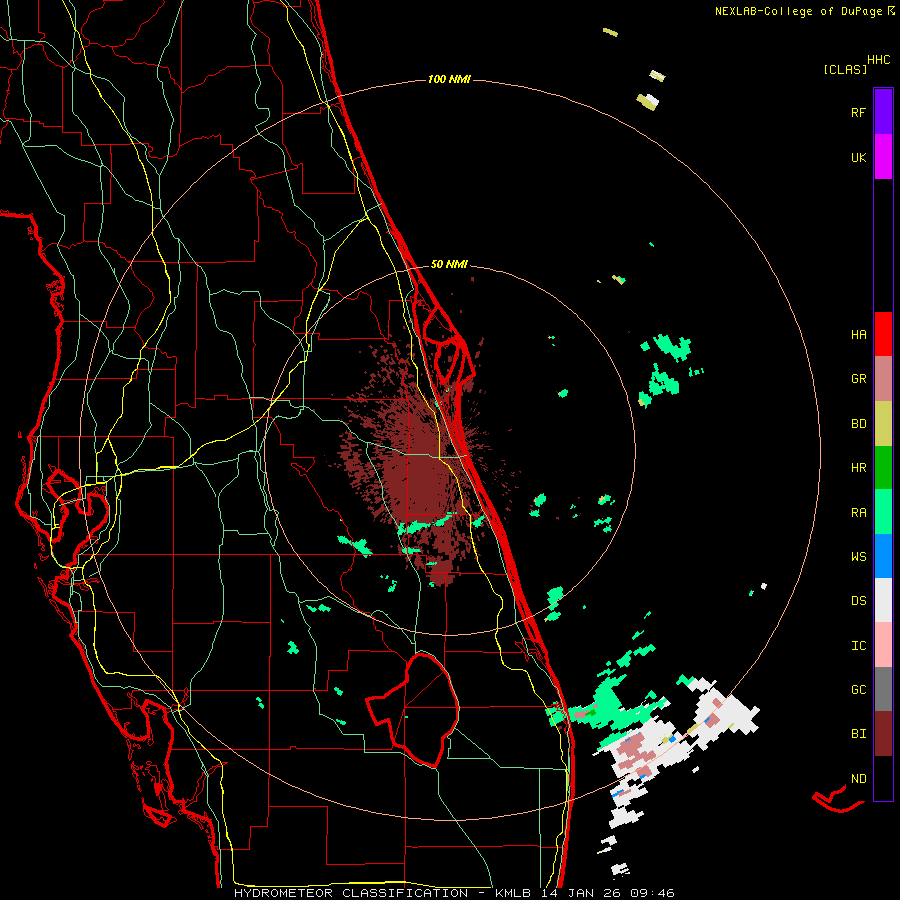
Task: Click the HA legend label
Action: click(x=858, y=335)
